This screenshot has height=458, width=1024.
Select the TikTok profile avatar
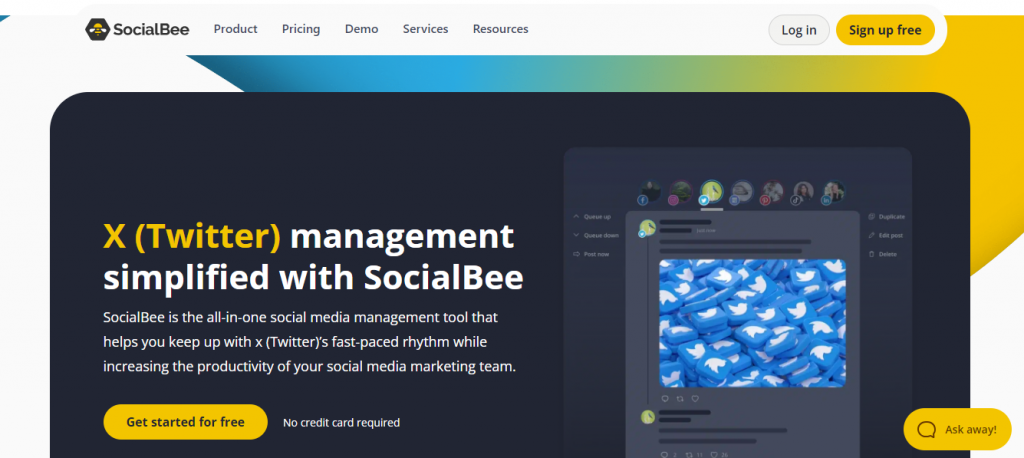(x=803, y=192)
